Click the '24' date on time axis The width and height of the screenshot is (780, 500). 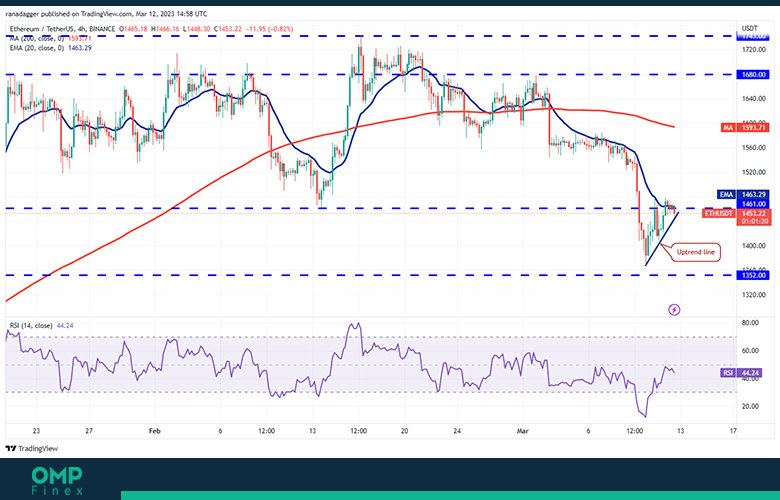[457, 431]
